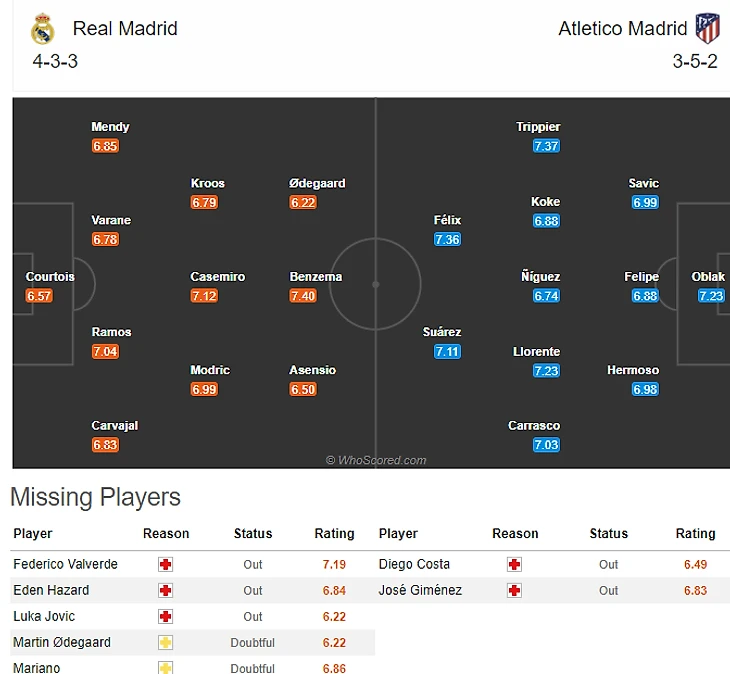Click Federico Valverde's red injury icon

click(165, 565)
